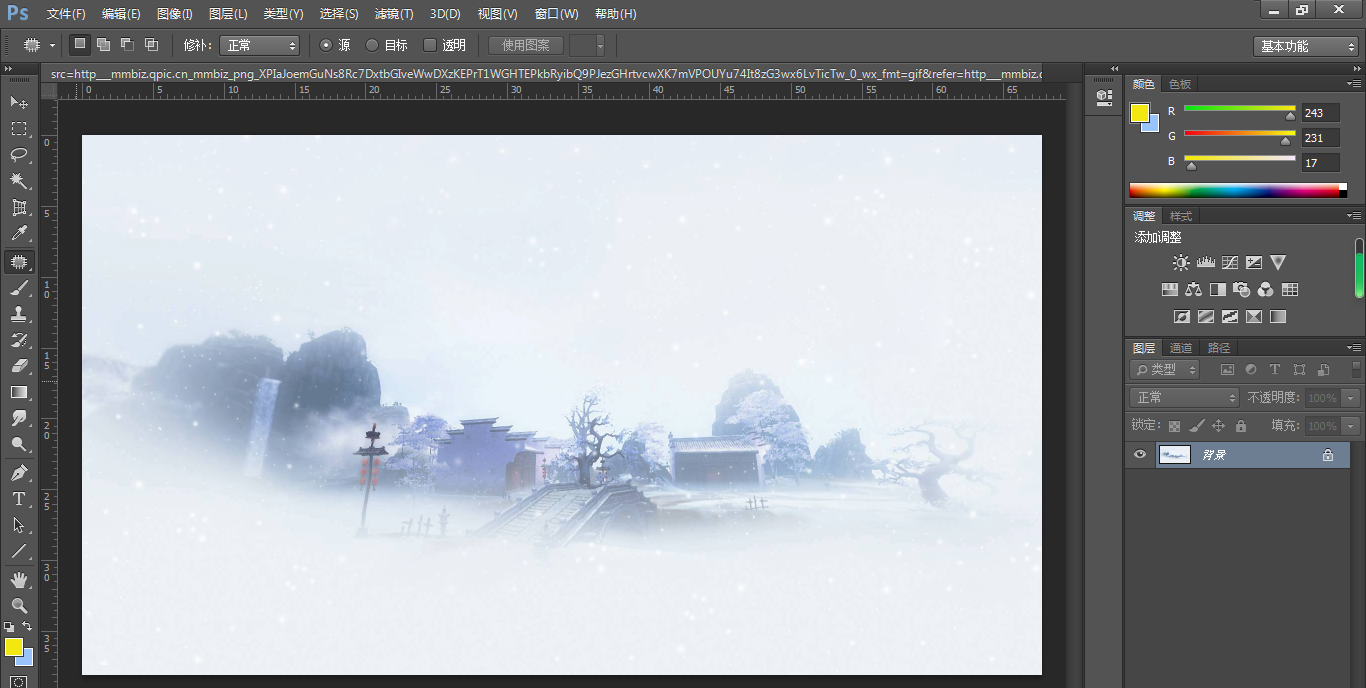Add an Exposure adjustment

pyautogui.click(x=1254, y=262)
